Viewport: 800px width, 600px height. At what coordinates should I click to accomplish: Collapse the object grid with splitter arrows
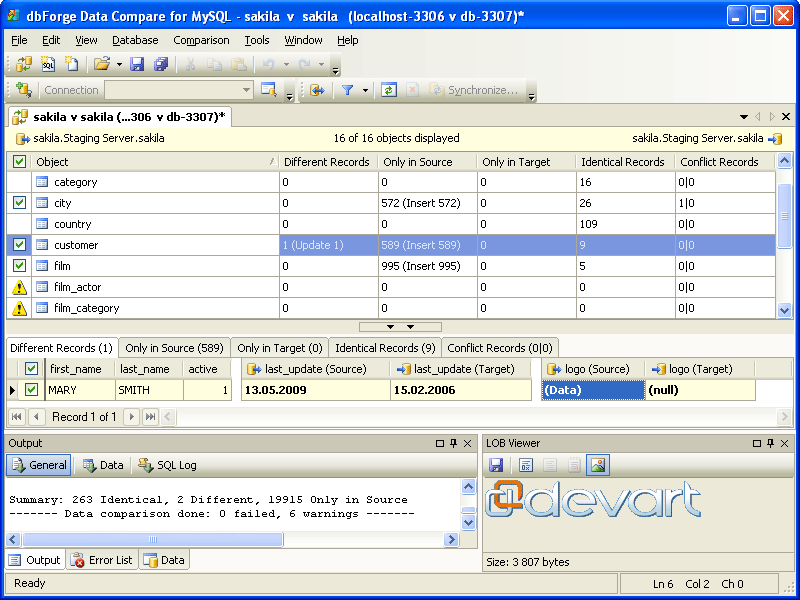pyautogui.click(x=401, y=327)
